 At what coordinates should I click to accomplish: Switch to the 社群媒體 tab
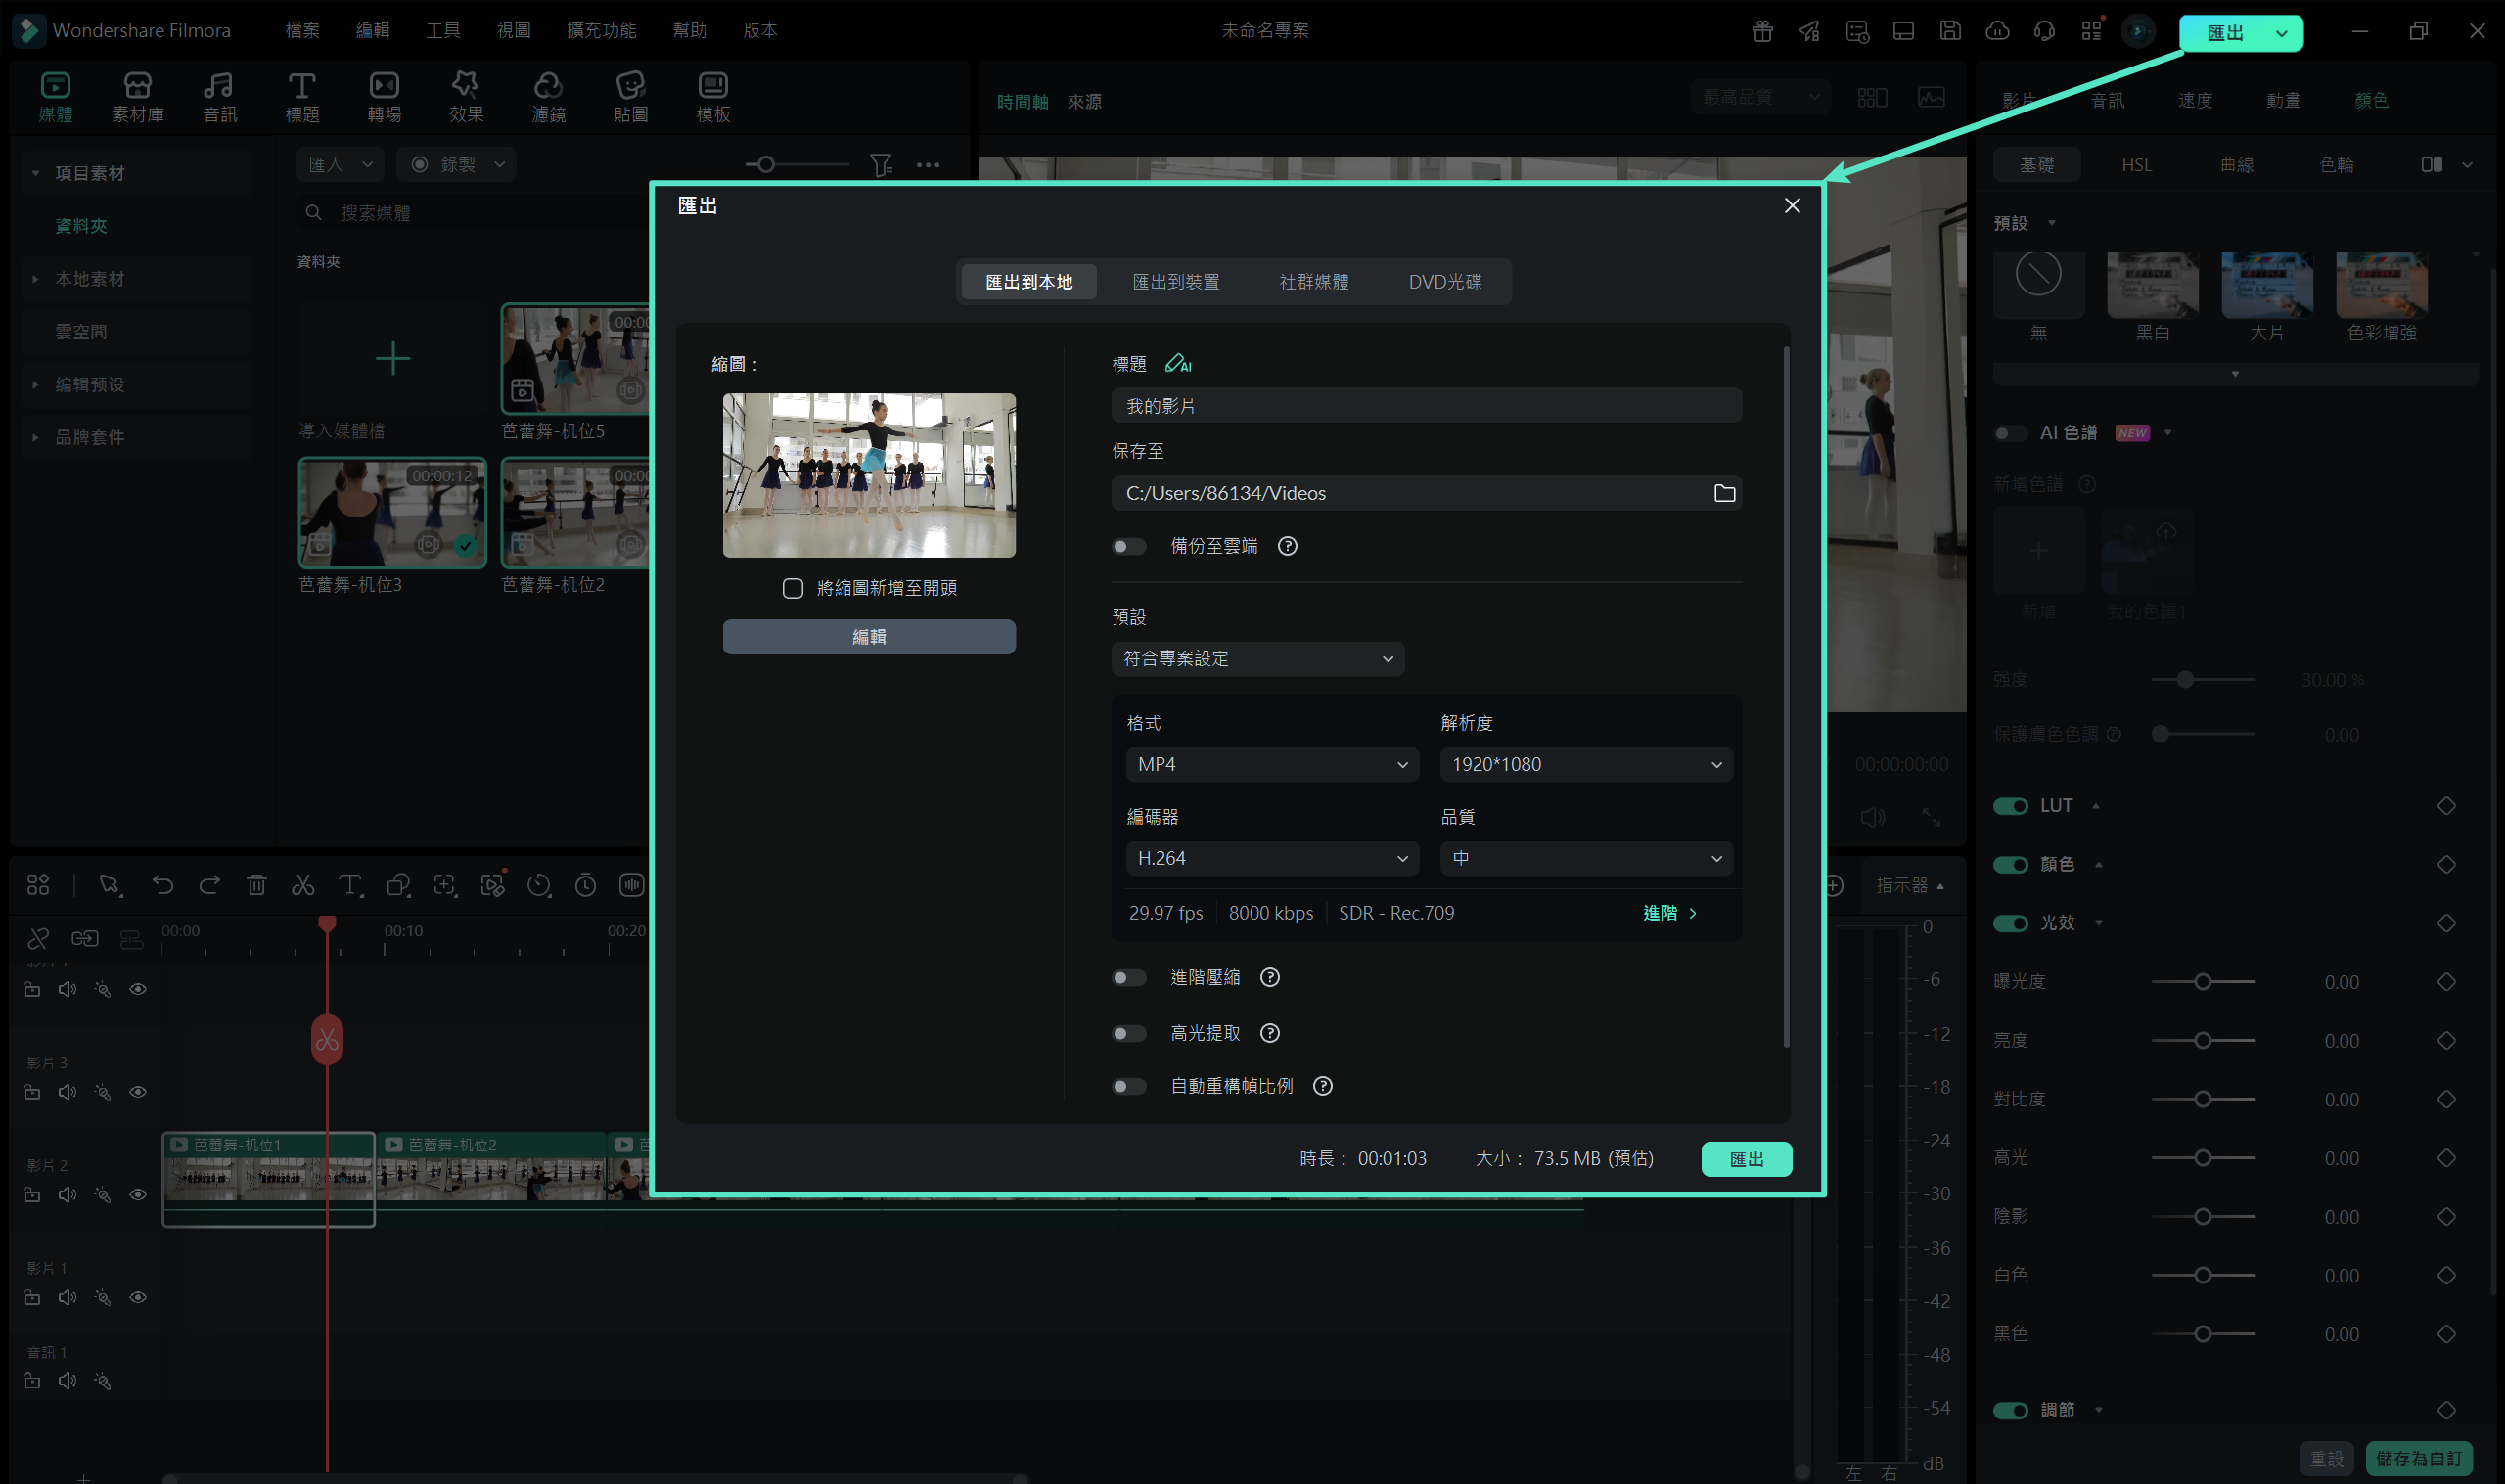1313,282
